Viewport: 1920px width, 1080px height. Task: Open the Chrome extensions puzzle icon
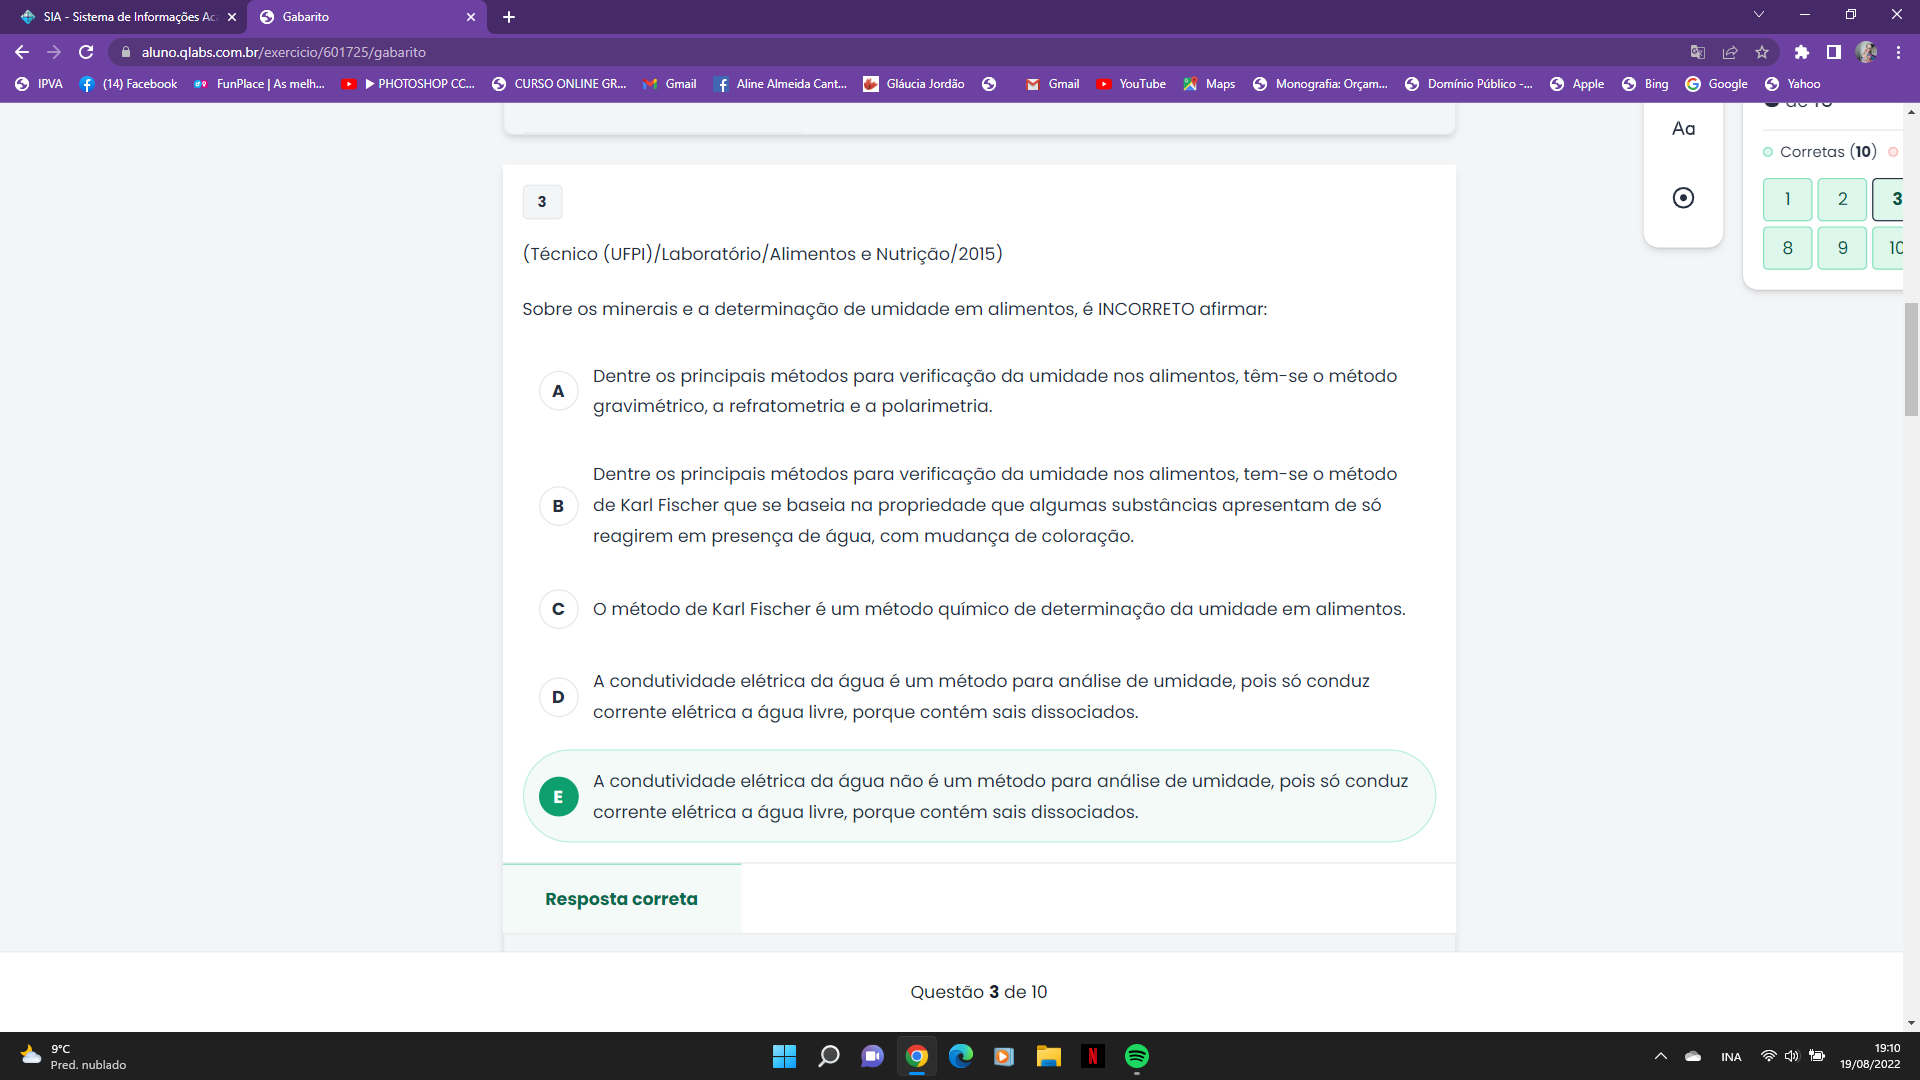click(x=1801, y=52)
